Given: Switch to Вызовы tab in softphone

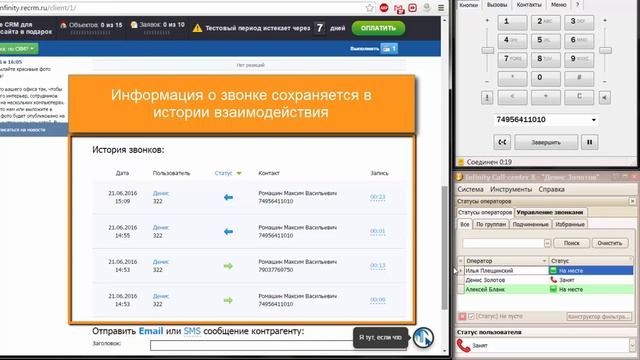Looking at the screenshot, I should tap(497, 5).
